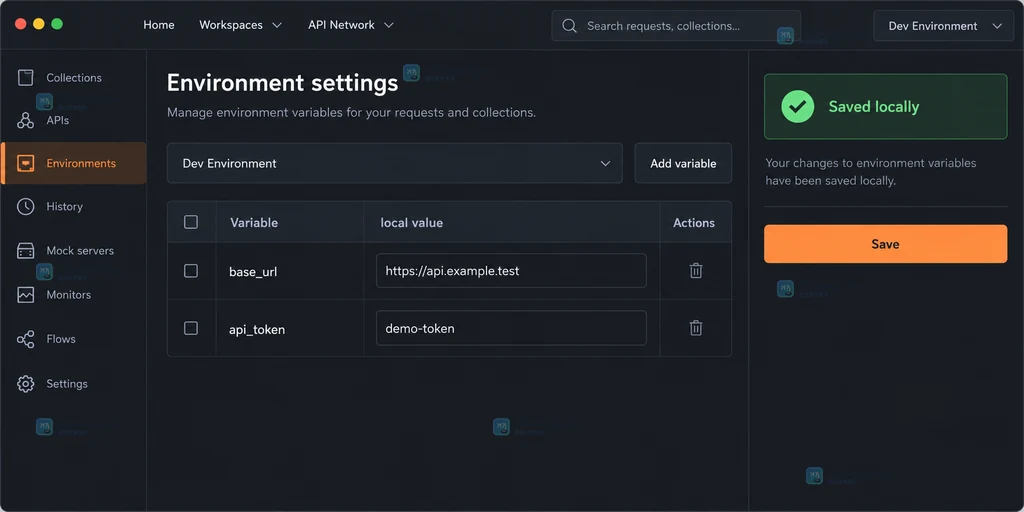Expand the API Network menu chevron
This screenshot has height=512, width=1024.
pyautogui.click(x=389, y=25)
